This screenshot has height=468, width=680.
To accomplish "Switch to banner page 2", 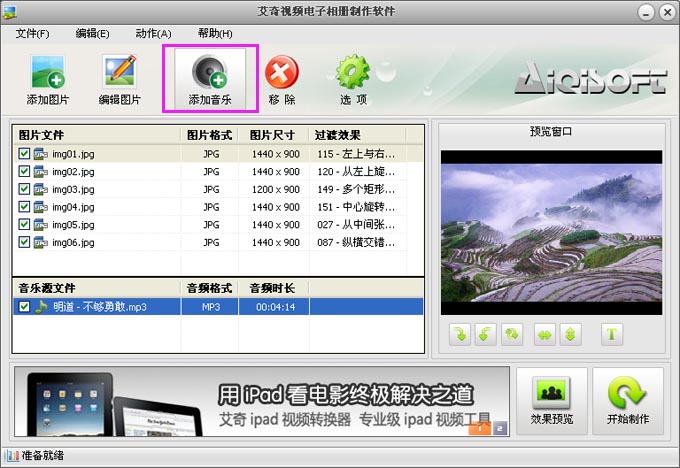I will coord(500,429).
